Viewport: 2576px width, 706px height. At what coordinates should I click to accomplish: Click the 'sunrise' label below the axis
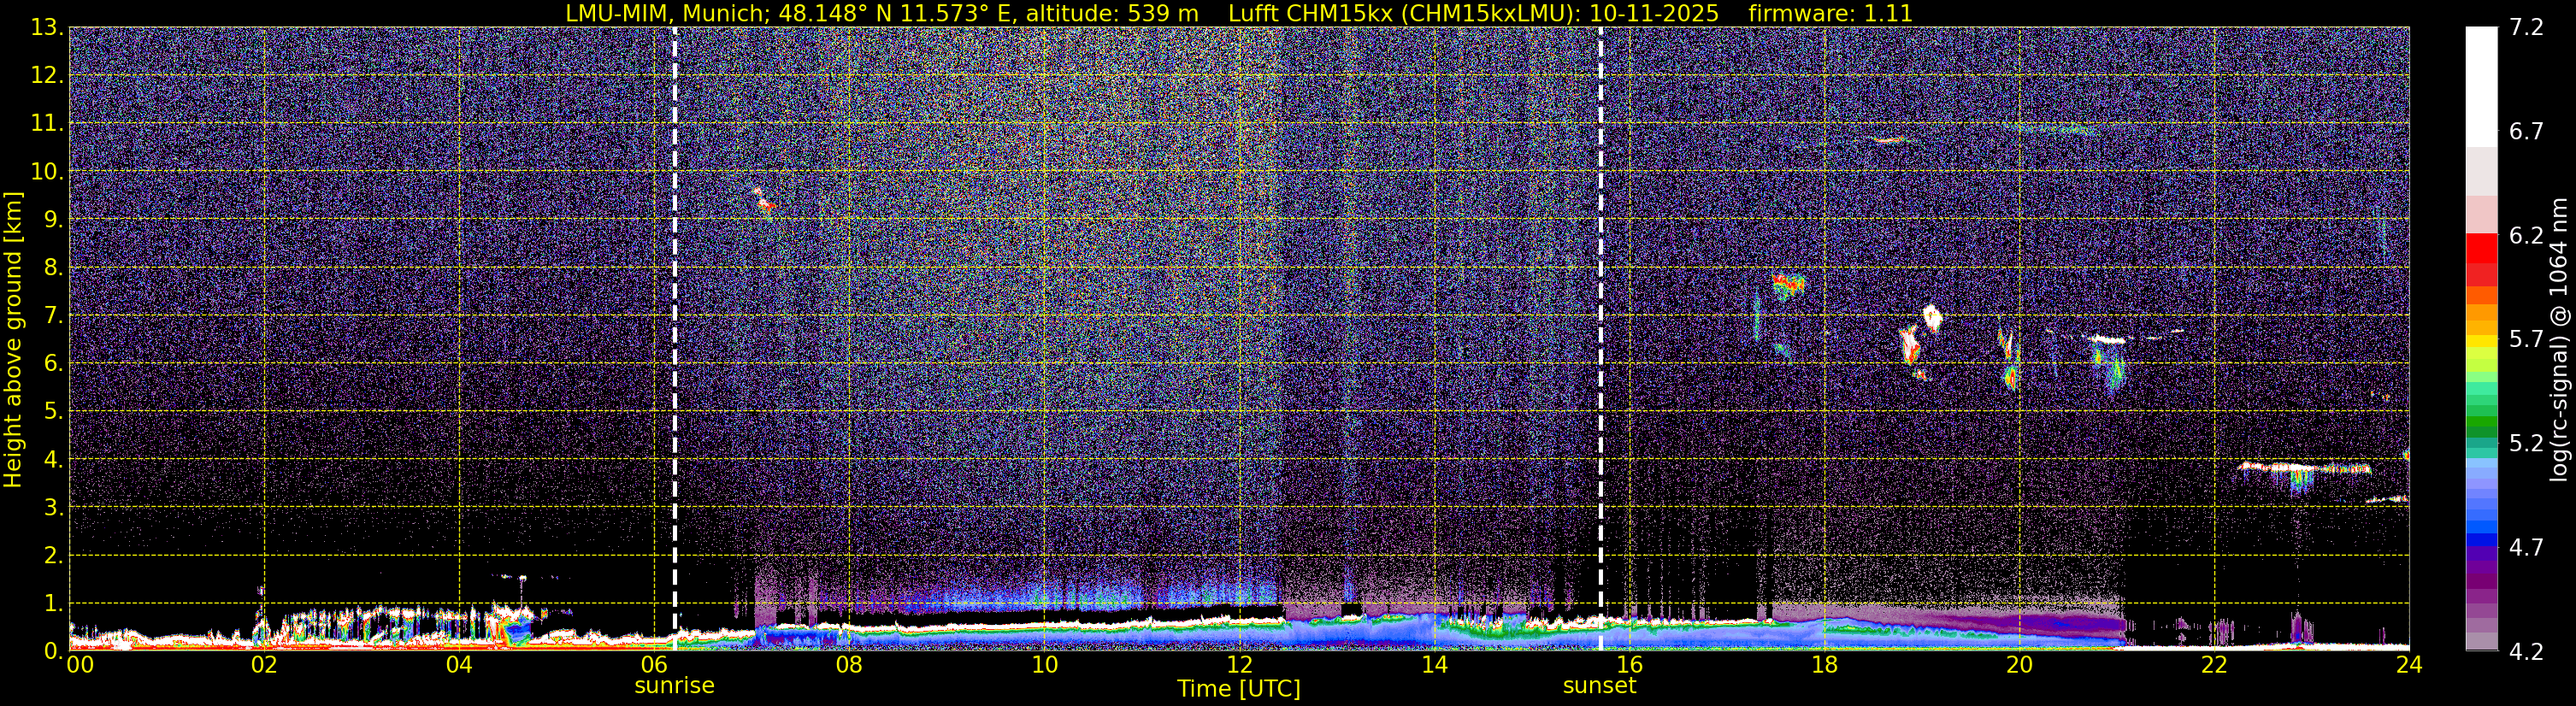click(x=674, y=686)
